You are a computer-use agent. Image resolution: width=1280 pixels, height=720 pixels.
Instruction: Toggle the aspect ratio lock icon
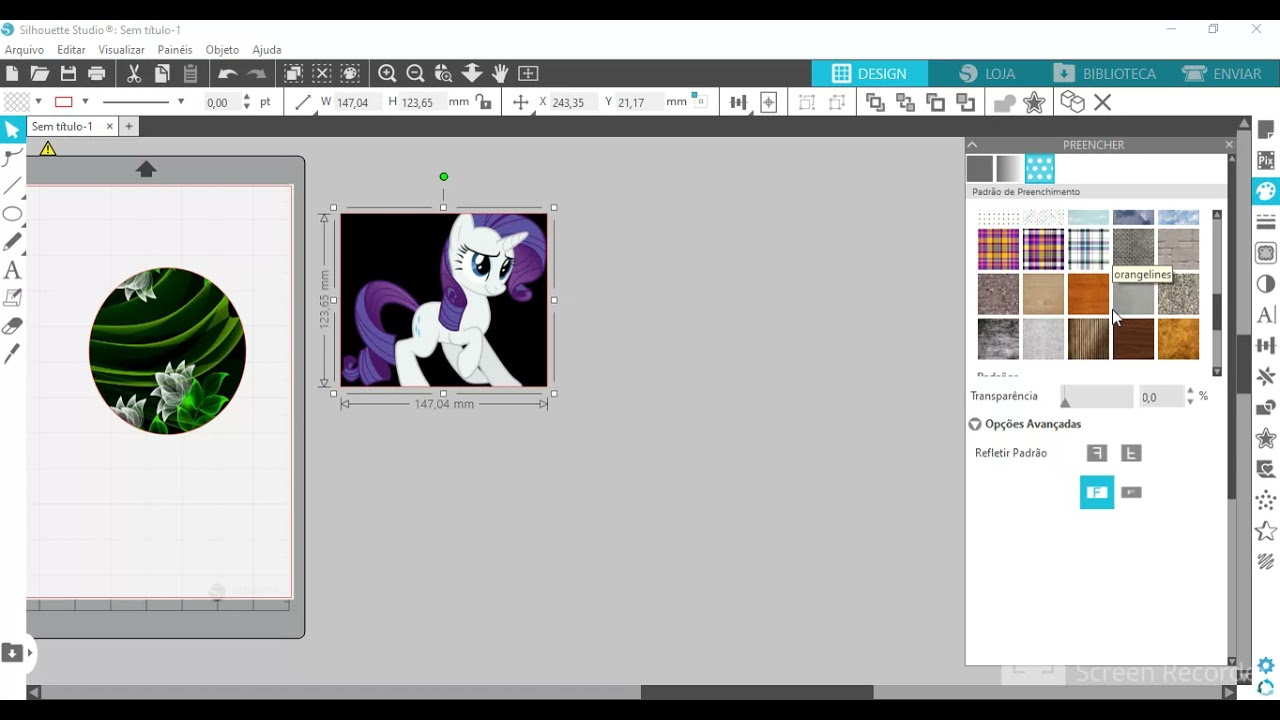484,102
